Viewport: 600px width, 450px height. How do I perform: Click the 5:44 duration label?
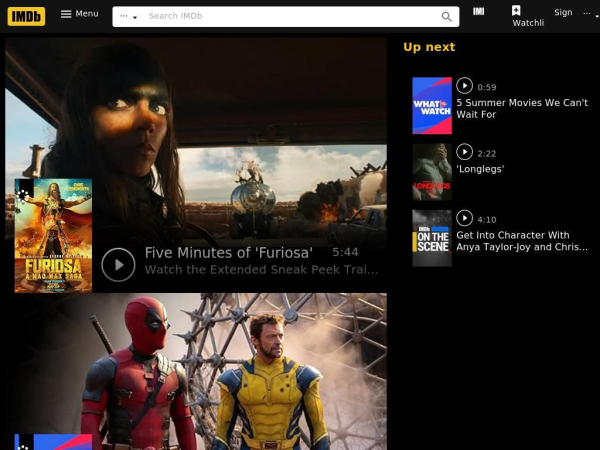pos(345,252)
